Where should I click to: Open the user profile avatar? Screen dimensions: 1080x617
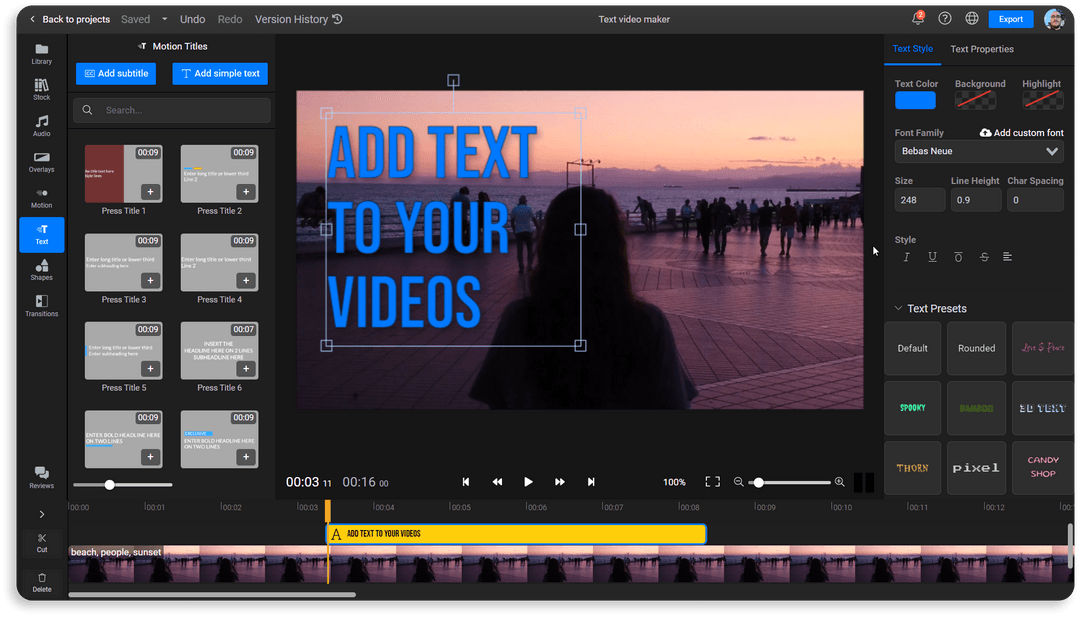[x=1055, y=19]
